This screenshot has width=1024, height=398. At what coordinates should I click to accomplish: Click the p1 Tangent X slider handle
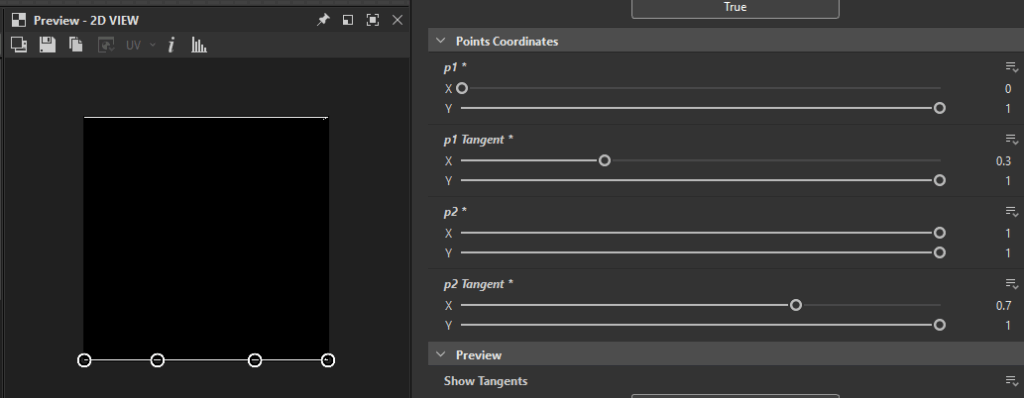coord(605,160)
